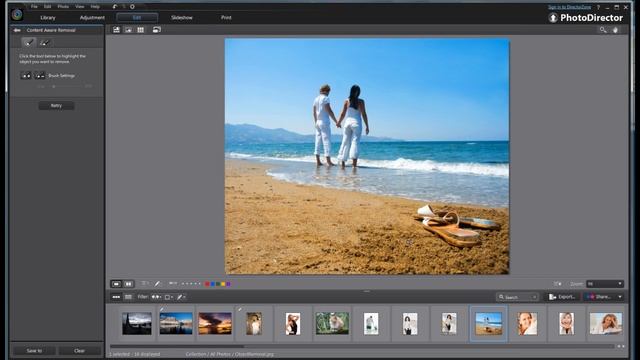Image resolution: width=640 pixels, height=360 pixels.
Task: Select the beach couple thumbnail
Action: [x=489, y=323]
